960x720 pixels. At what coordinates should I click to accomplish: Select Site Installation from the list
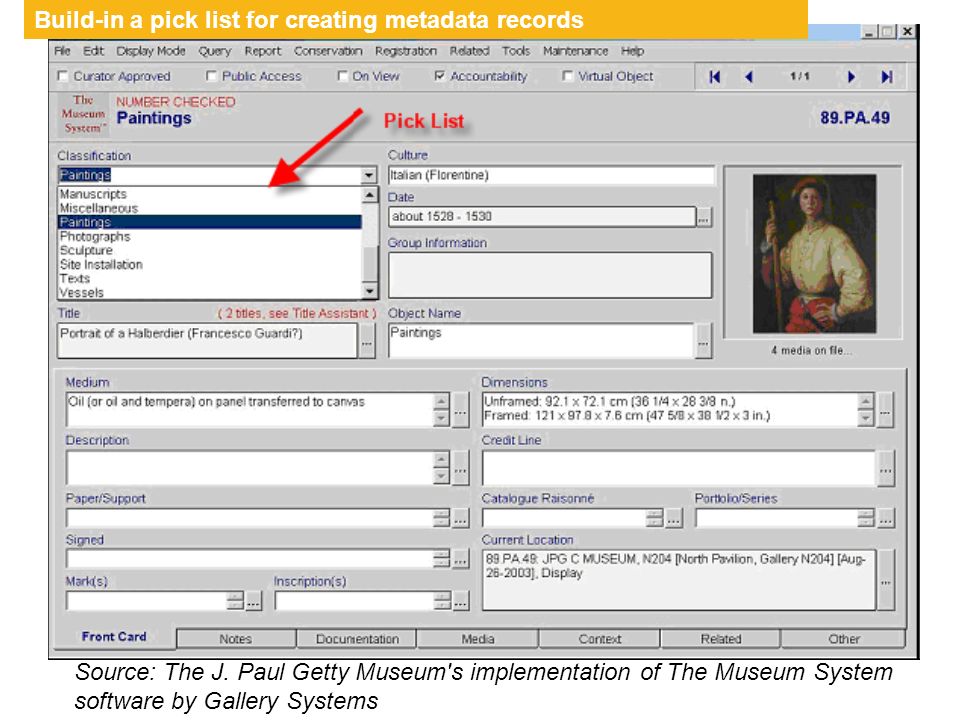click(210, 264)
